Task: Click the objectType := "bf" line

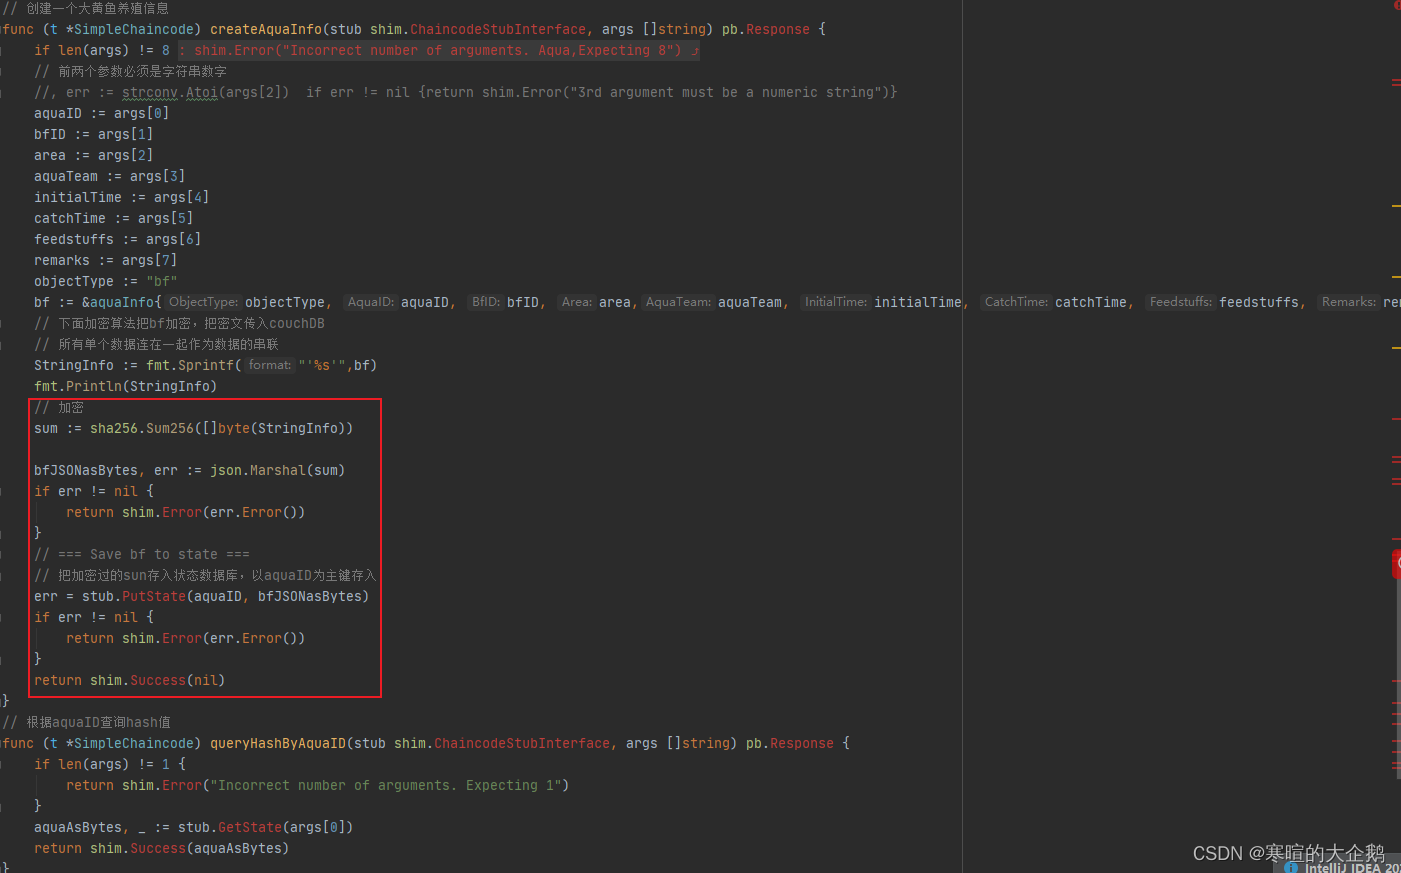Action: click(105, 281)
